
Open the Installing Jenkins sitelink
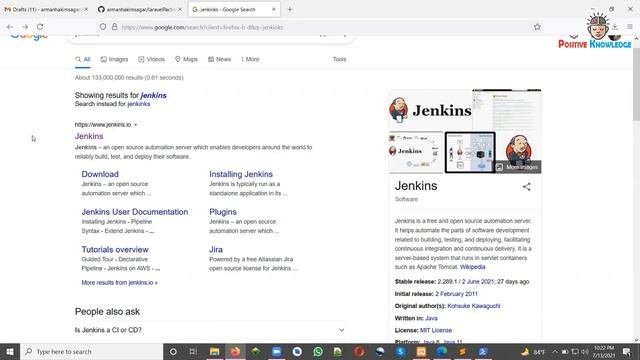(x=241, y=174)
